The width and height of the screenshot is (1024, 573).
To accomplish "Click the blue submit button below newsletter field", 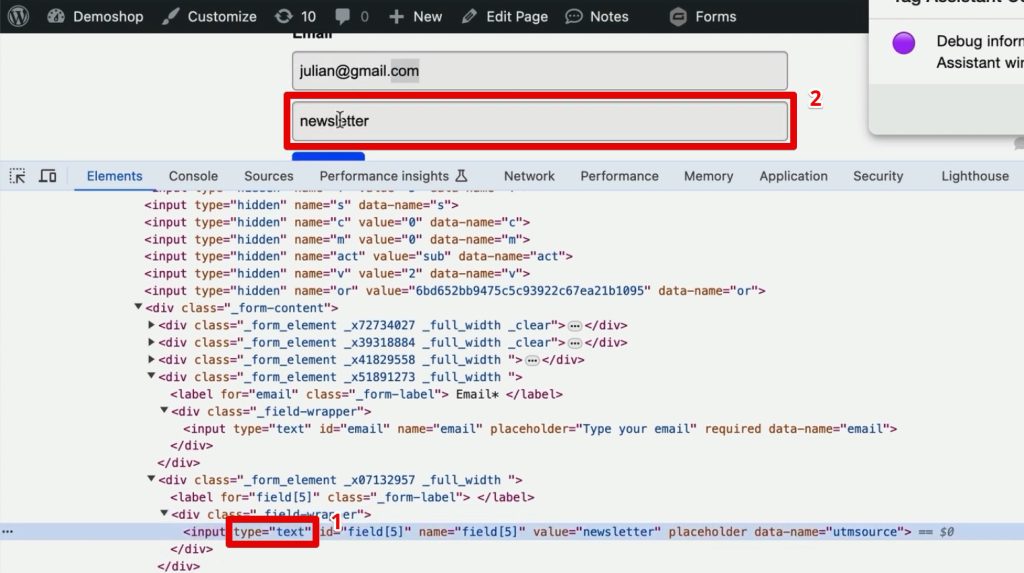I will pos(328,156).
